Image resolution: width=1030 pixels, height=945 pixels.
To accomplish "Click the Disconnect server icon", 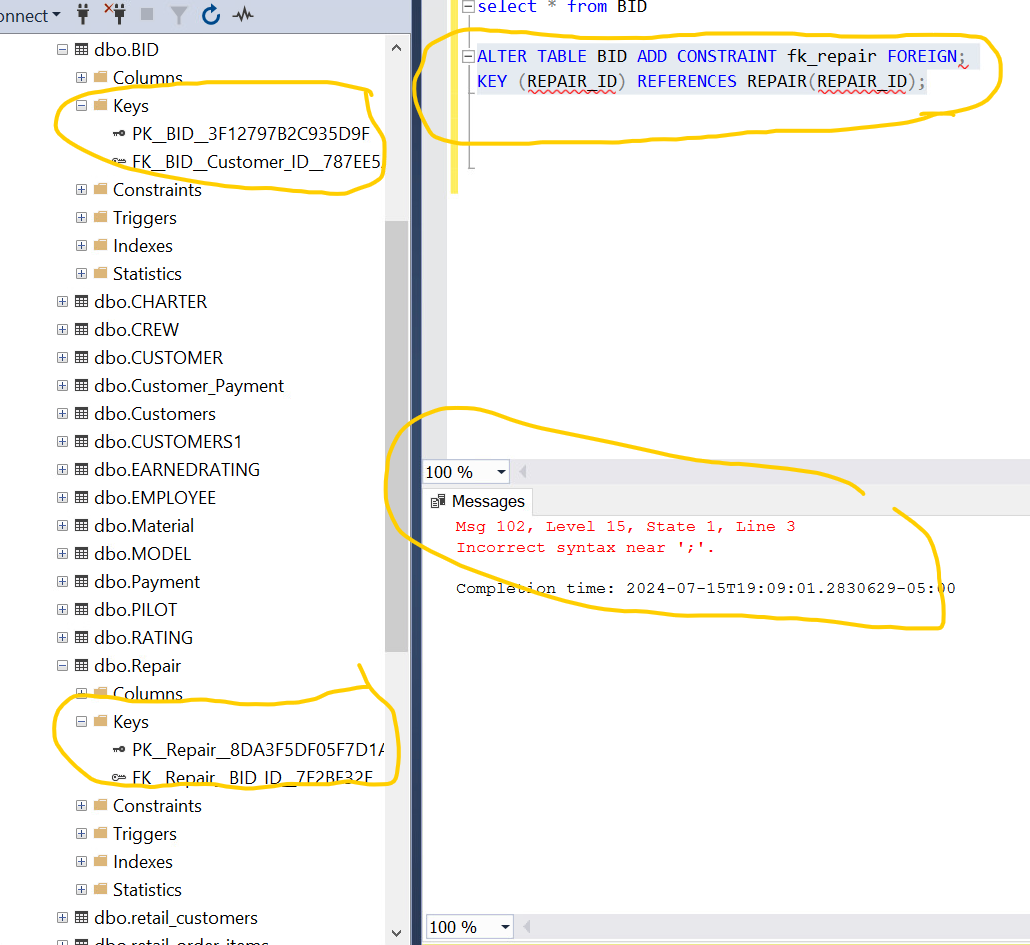I will pyautogui.click(x=114, y=15).
